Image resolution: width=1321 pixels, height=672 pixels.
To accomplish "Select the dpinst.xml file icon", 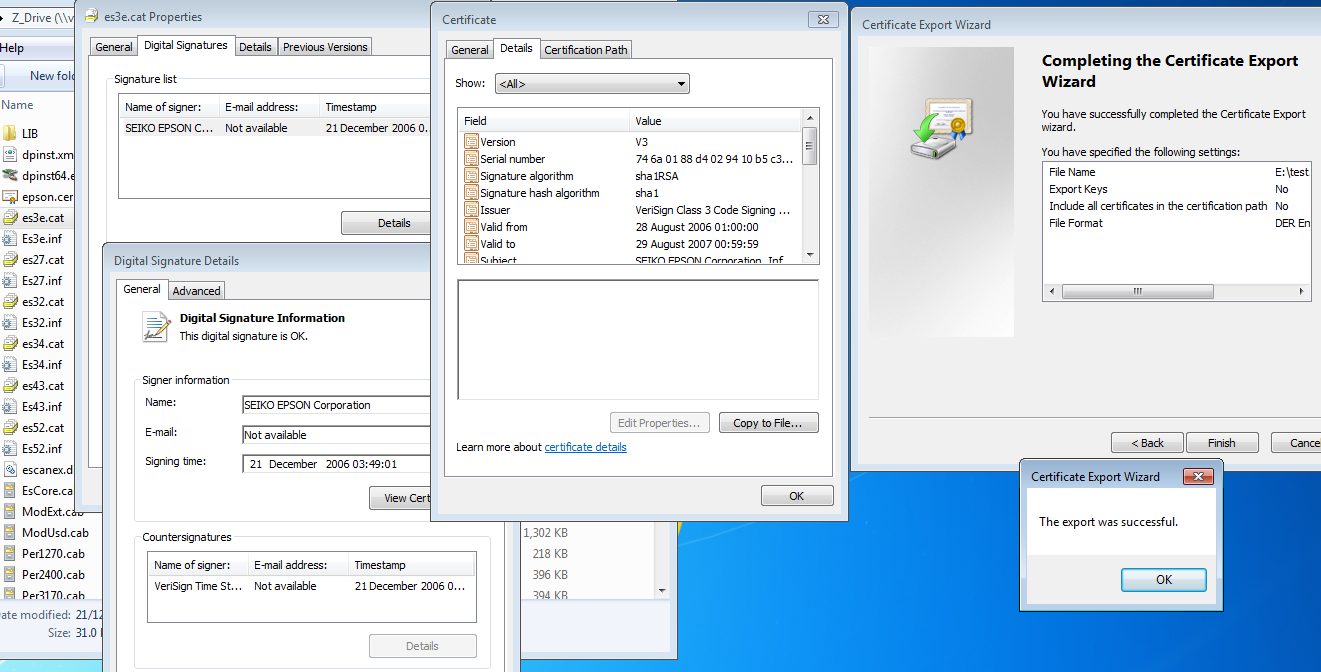I will tap(10, 155).
